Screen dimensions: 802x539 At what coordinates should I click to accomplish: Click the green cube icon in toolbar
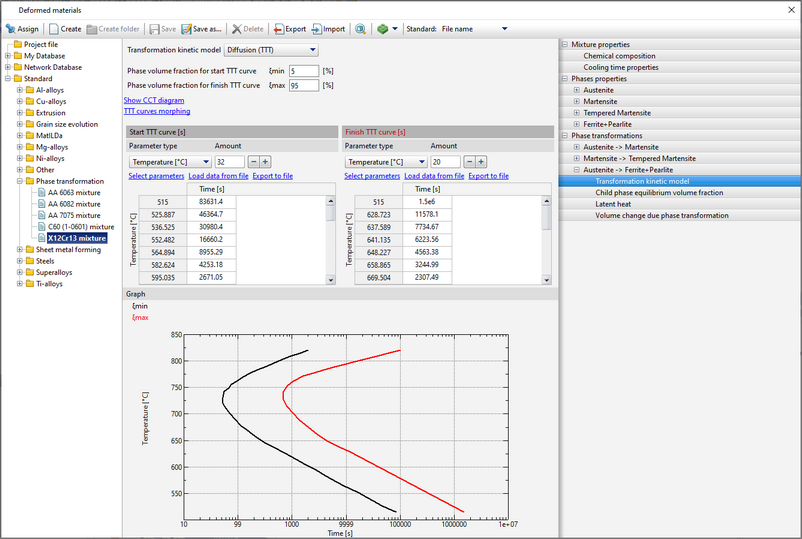coord(381,29)
